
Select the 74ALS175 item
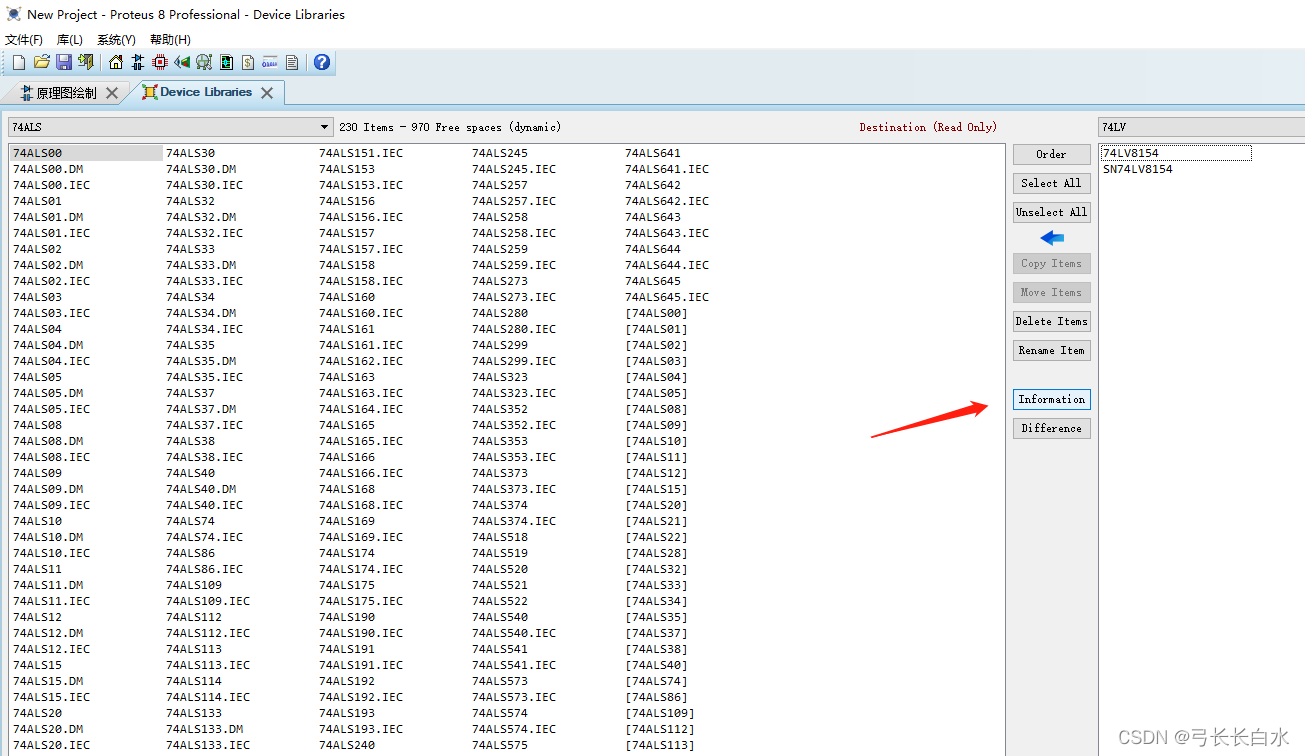(347, 585)
